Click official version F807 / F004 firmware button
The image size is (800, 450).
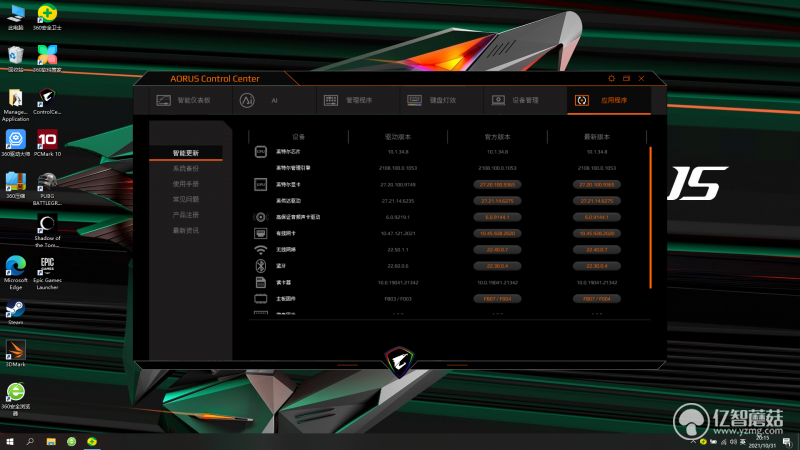[497, 299]
